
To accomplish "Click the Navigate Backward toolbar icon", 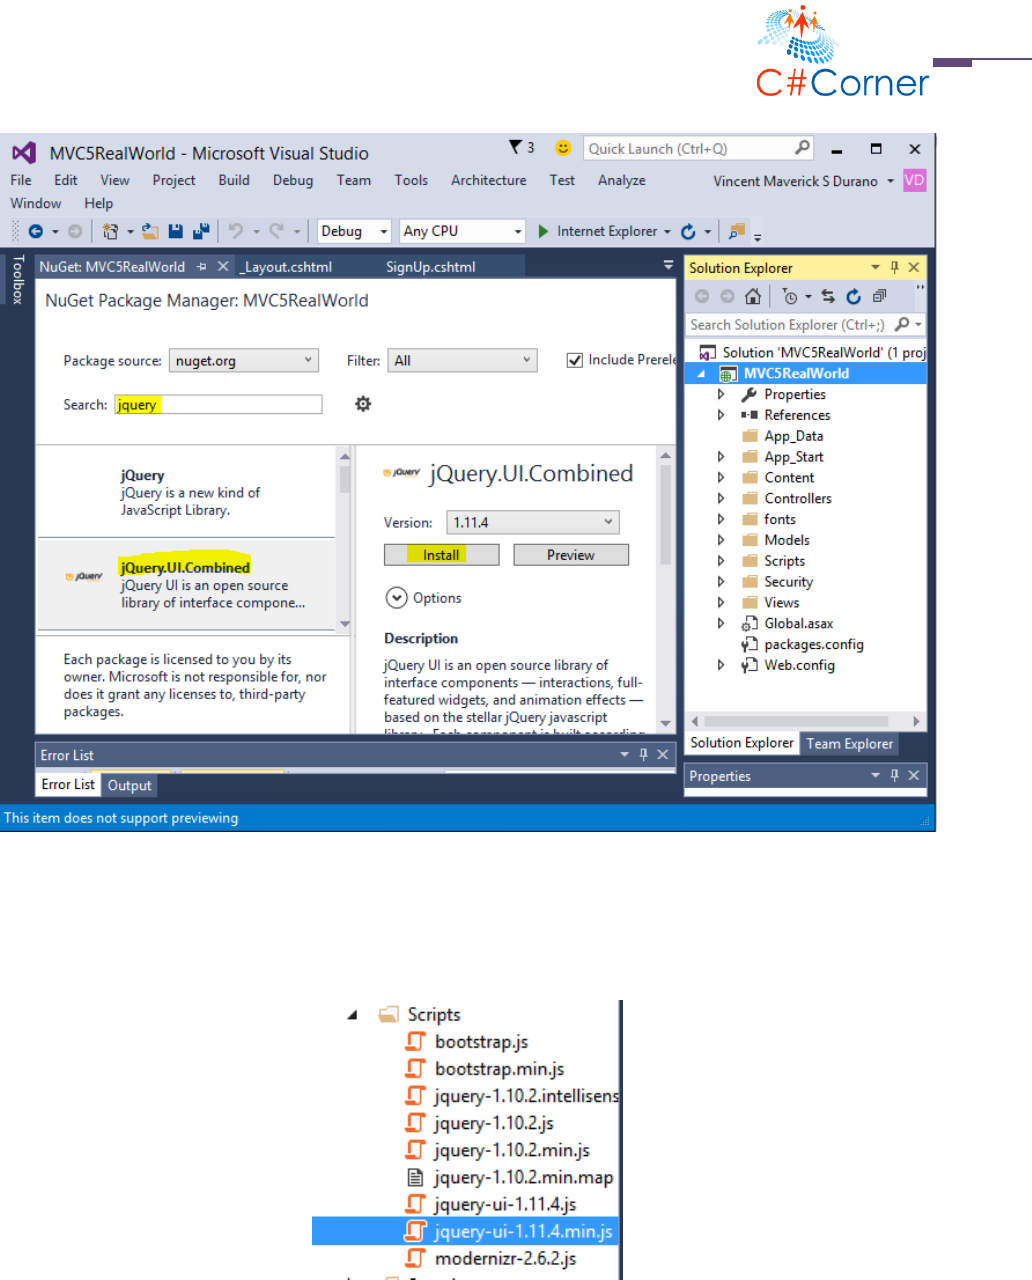I will (x=36, y=231).
